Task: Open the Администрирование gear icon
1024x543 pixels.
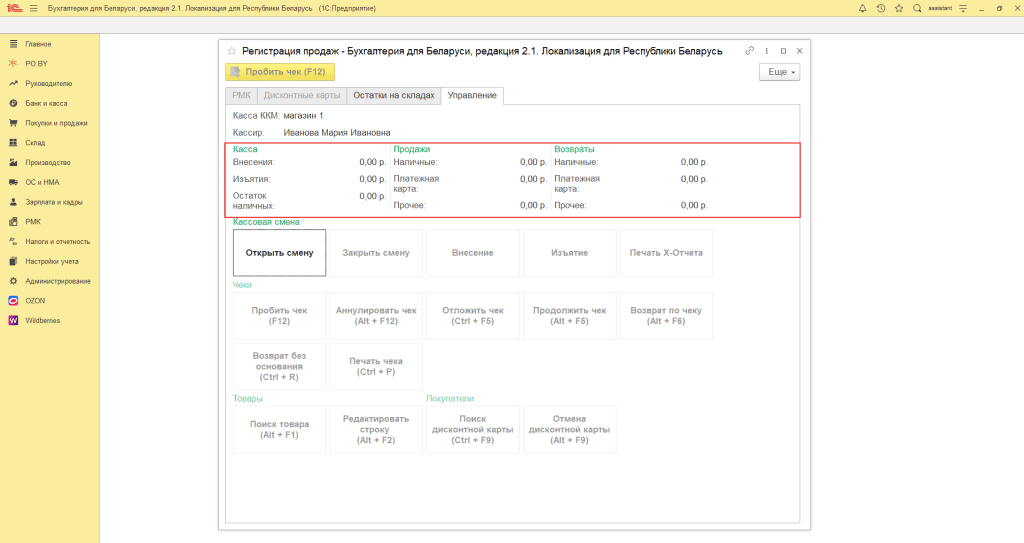Action: (x=13, y=281)
